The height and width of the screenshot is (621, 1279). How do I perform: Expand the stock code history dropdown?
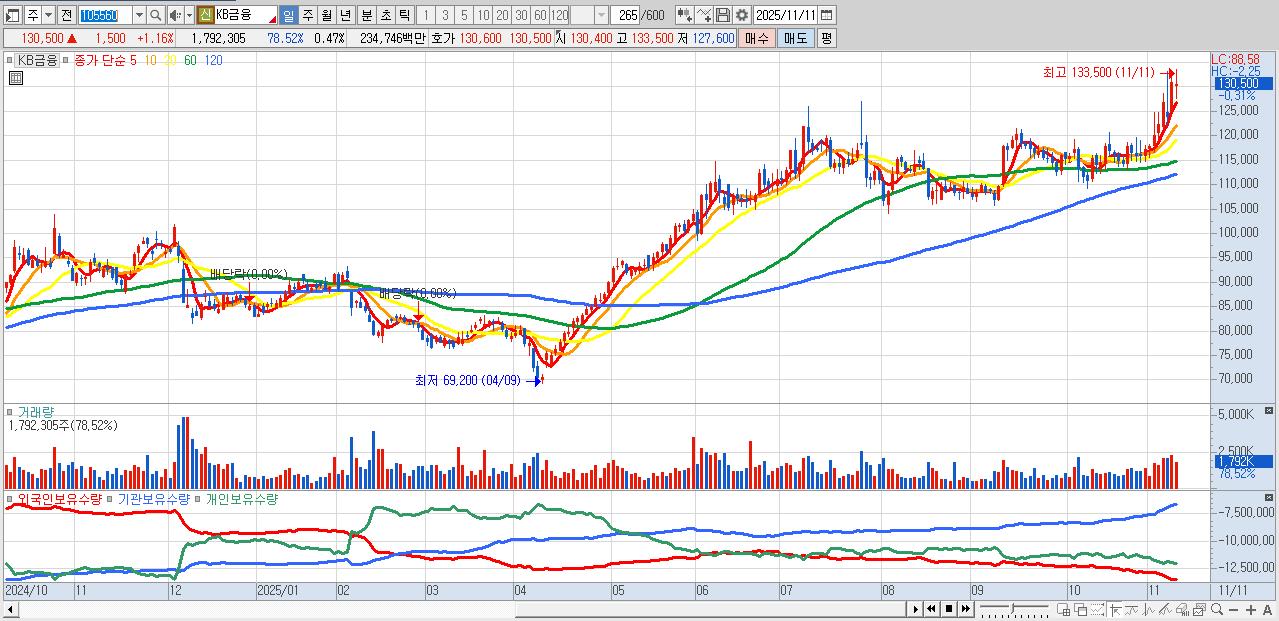140,16
